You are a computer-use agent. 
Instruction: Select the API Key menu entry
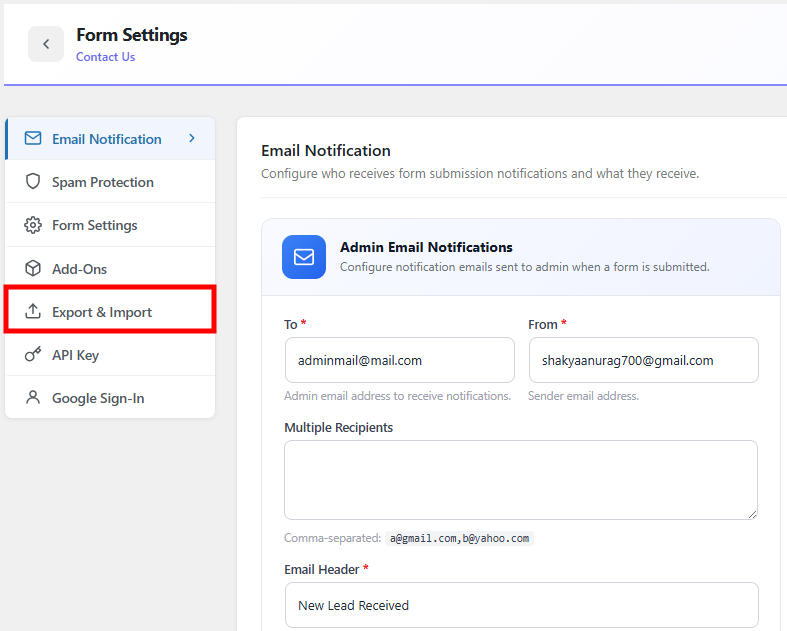[75, 355]
